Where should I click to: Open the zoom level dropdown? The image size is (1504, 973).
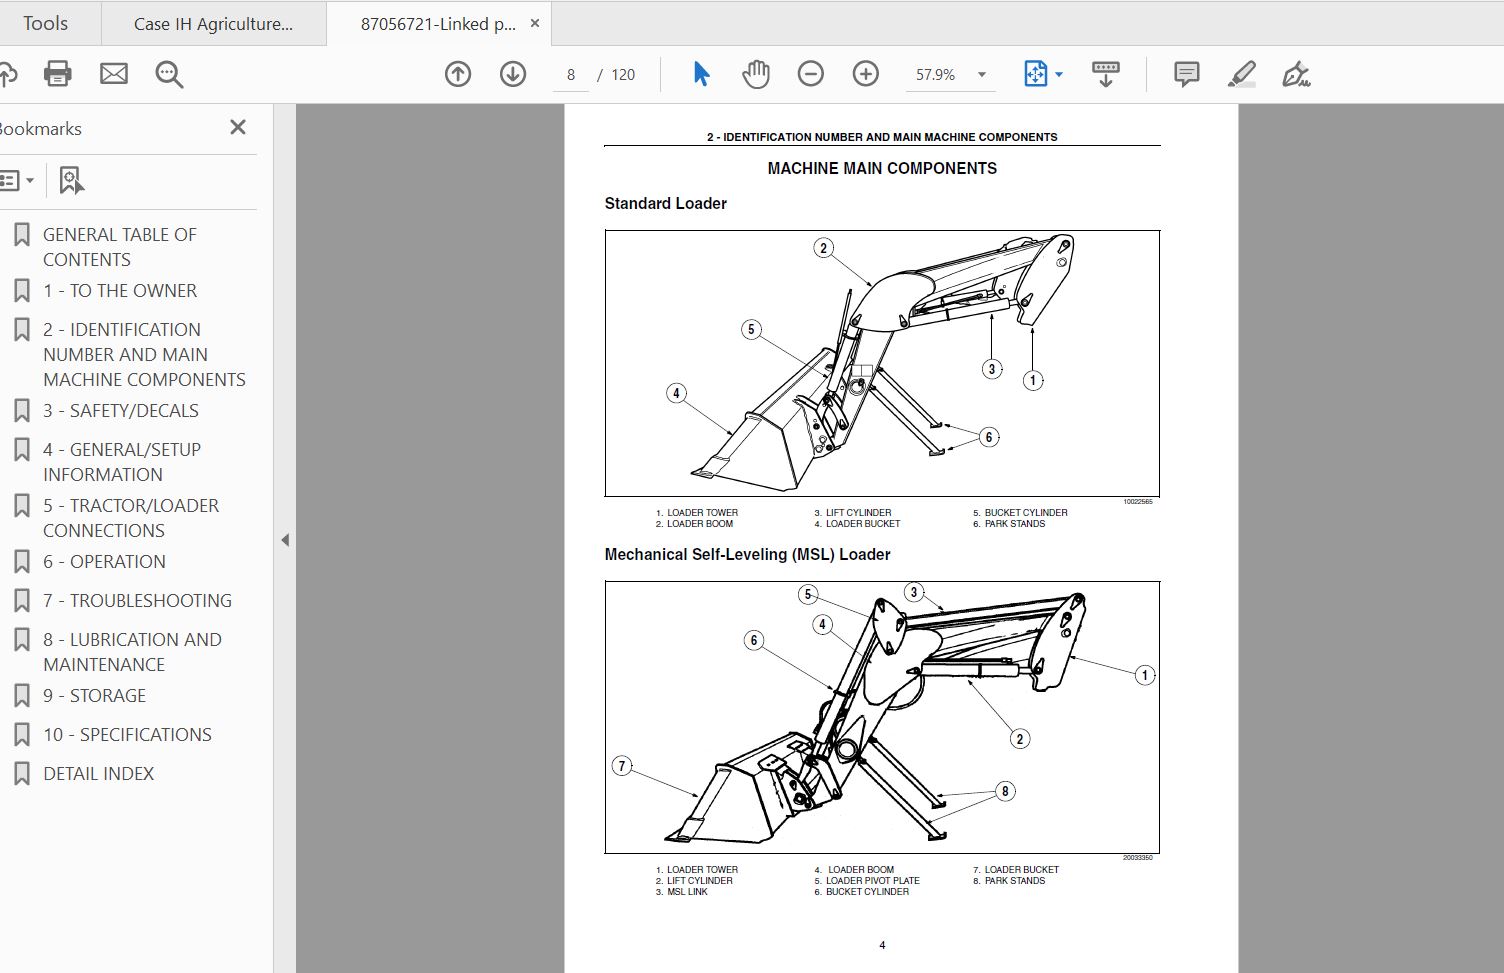pyautogui.click(x=982, y=75)
